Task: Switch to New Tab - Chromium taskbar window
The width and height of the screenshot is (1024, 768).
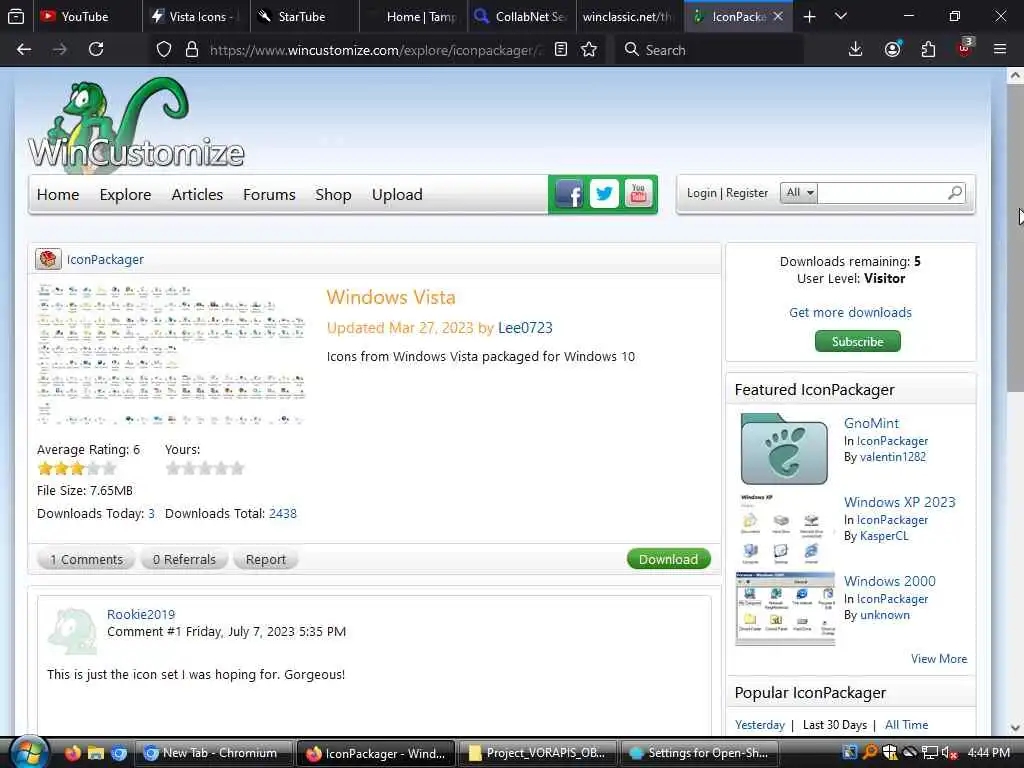Action: tap(215, 753)
